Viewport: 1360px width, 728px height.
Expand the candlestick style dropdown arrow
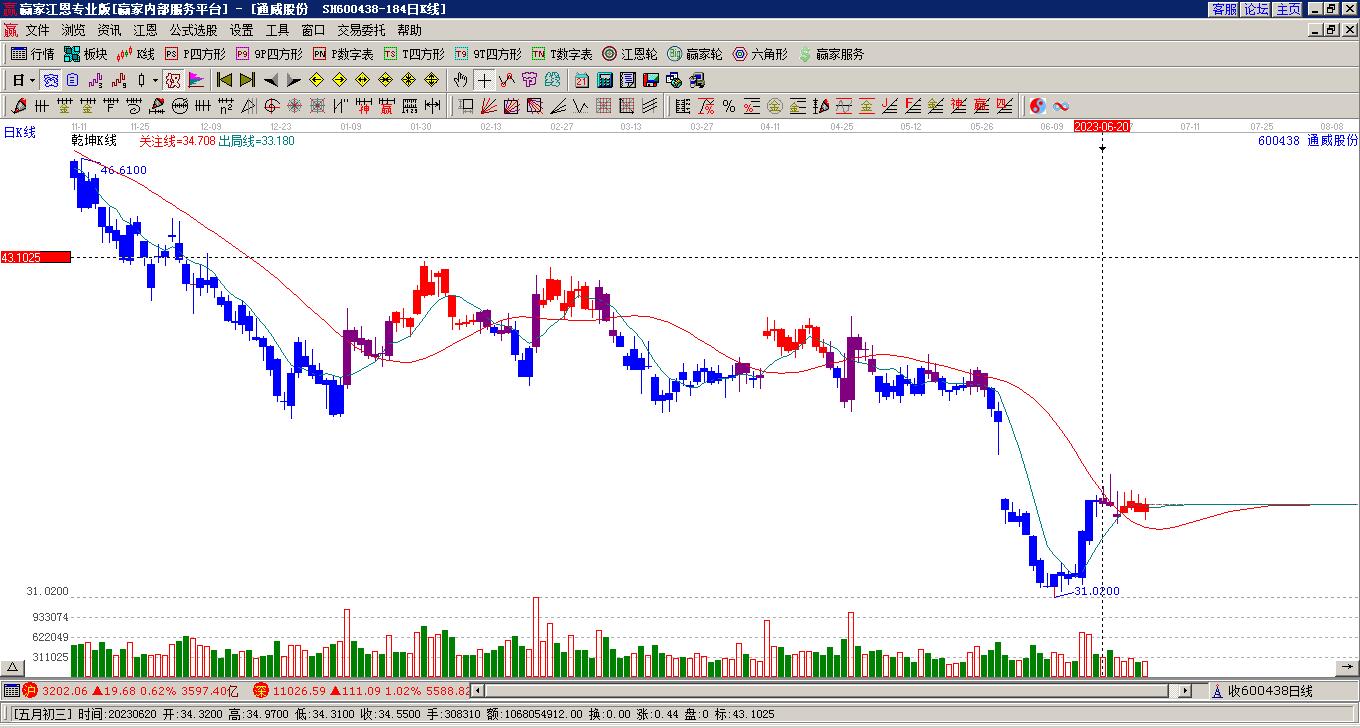tap(155, 80)
